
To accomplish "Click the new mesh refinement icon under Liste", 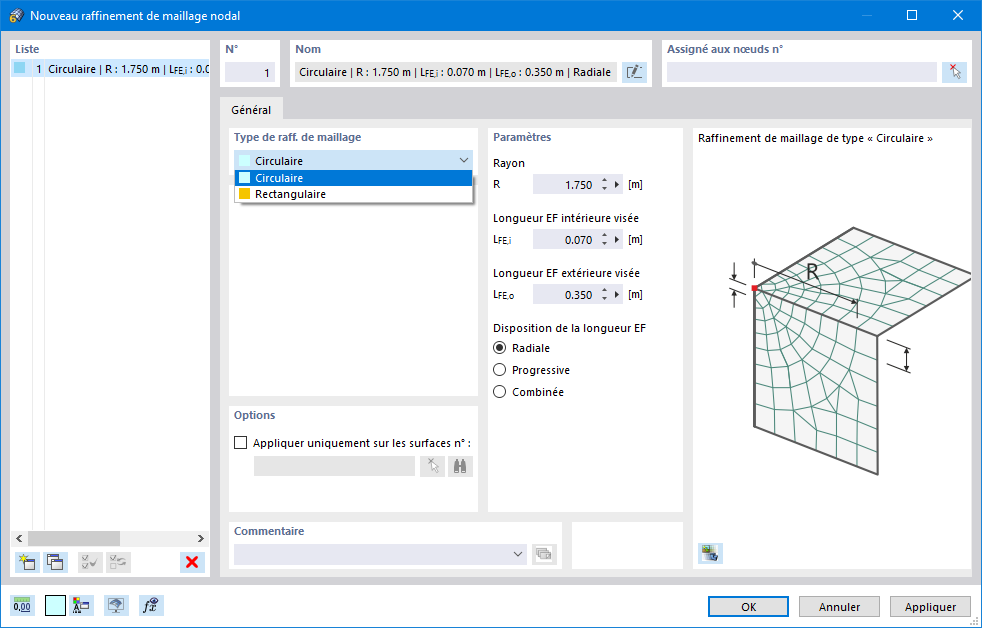I will [27, 562].
